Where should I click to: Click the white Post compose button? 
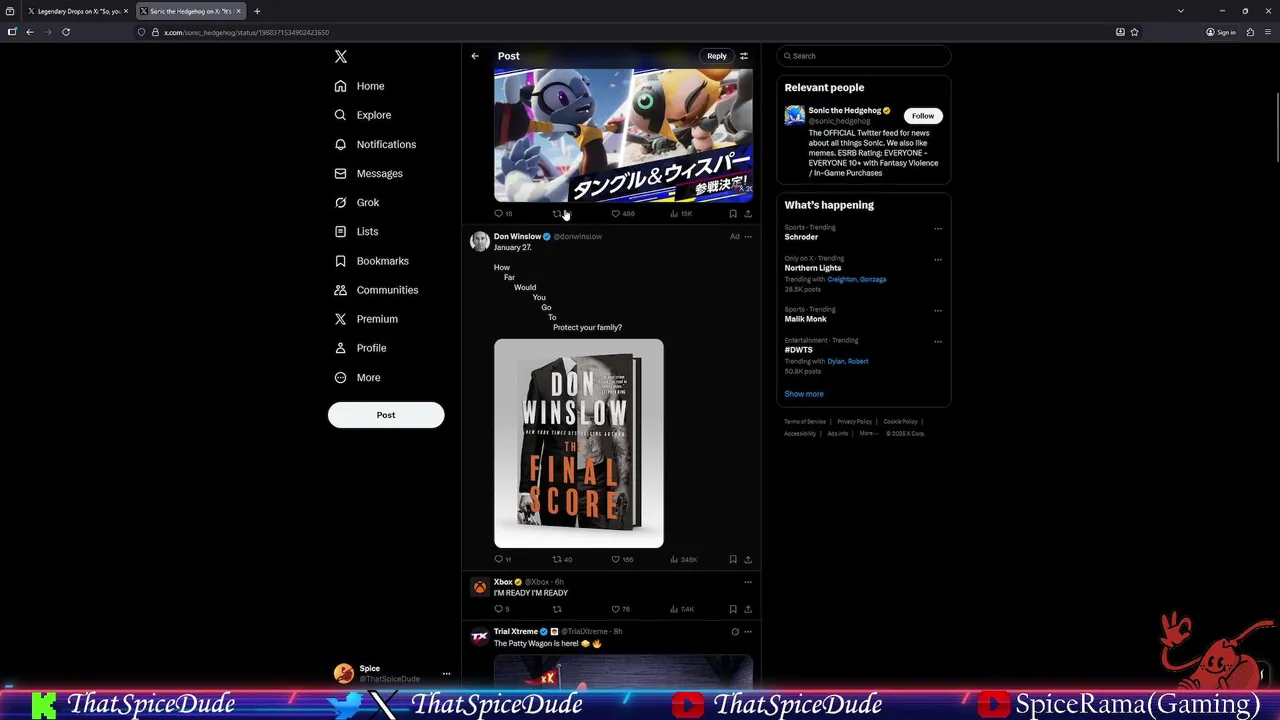tap(386, 415)
